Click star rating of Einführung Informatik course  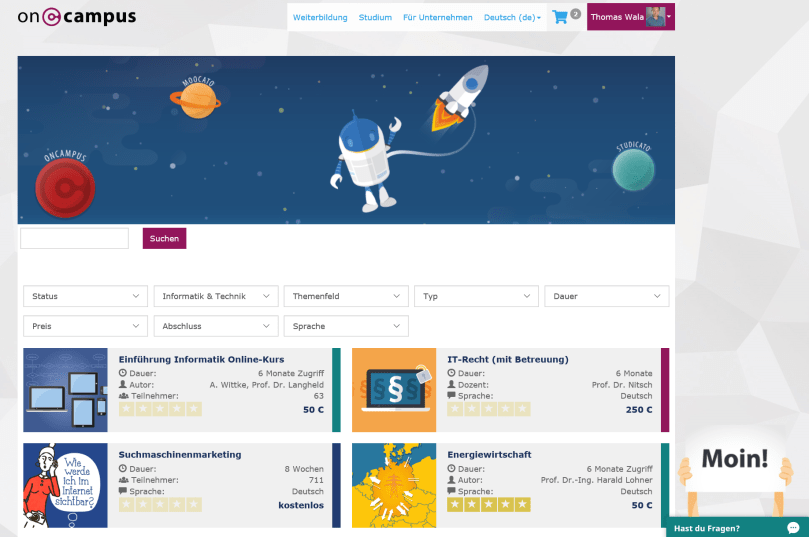pyautogui.click(x=160, y=409)
